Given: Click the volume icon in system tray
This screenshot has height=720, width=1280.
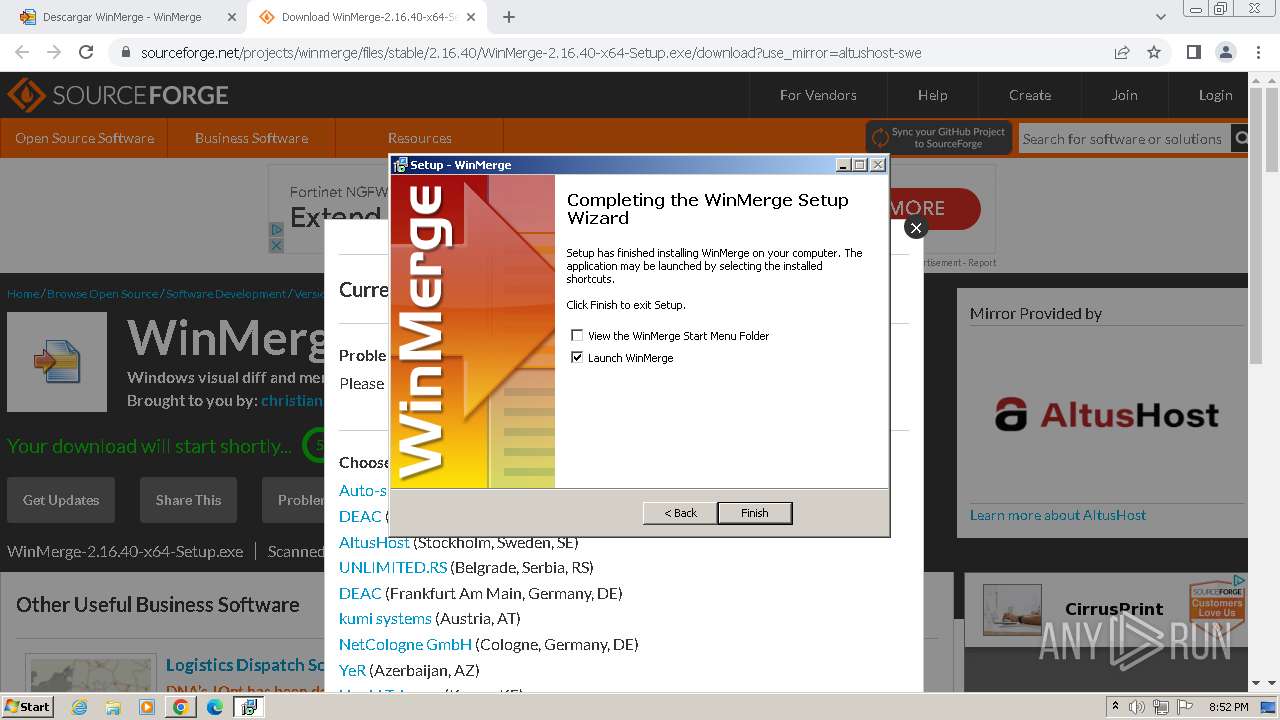Looking at the screenshot, I should pyautogui.click(x=1137, y=707).
